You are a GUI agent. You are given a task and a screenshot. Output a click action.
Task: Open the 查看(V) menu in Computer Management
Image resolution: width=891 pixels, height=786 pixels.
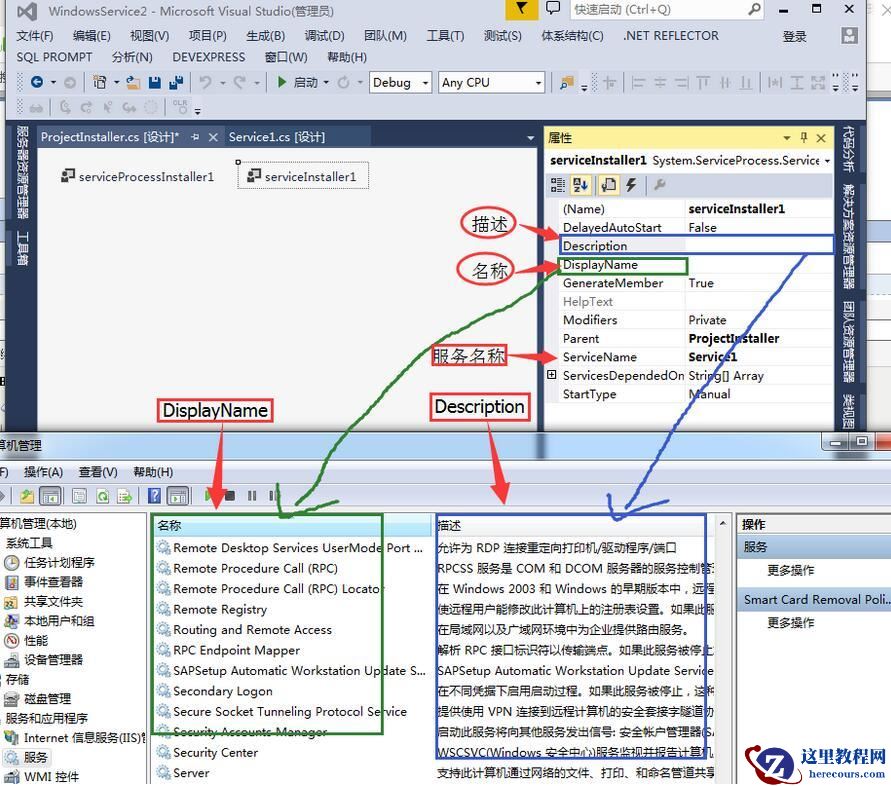coord(98,472)
